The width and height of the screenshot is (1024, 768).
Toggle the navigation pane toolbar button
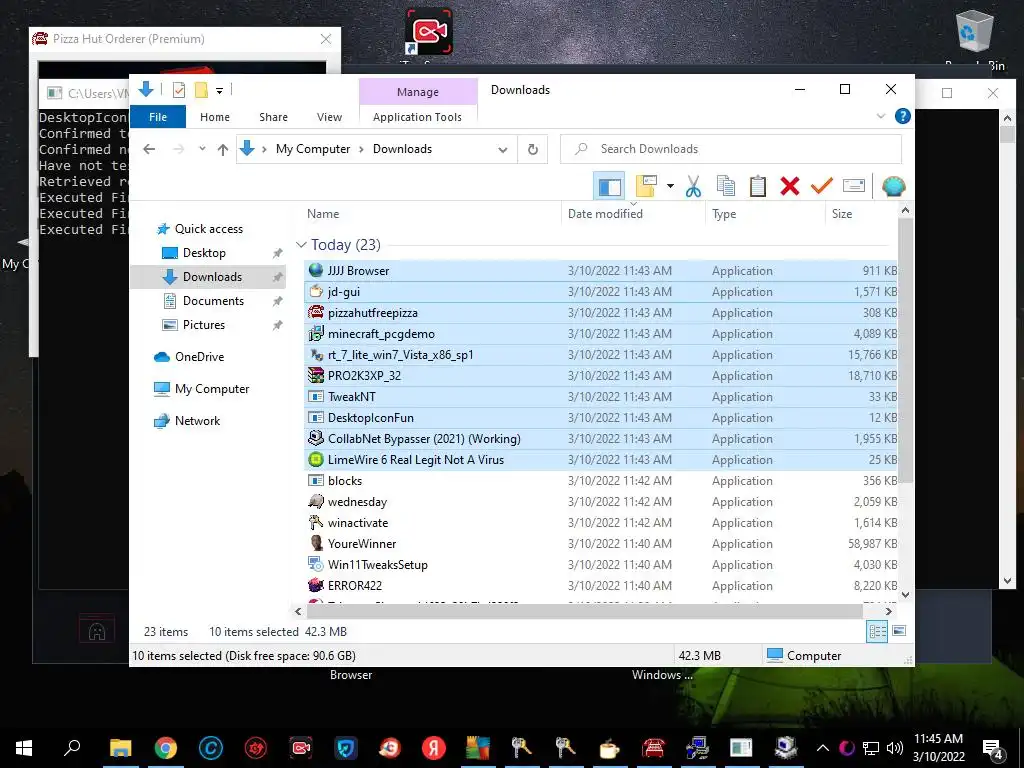(x=609, y=187)
